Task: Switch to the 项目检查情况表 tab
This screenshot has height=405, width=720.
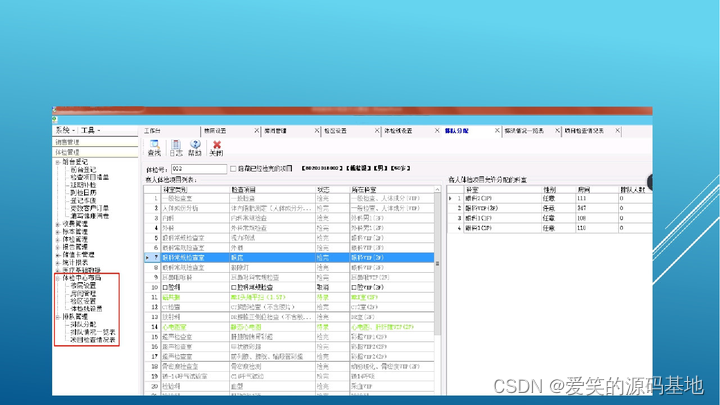Action: [585, 131]
